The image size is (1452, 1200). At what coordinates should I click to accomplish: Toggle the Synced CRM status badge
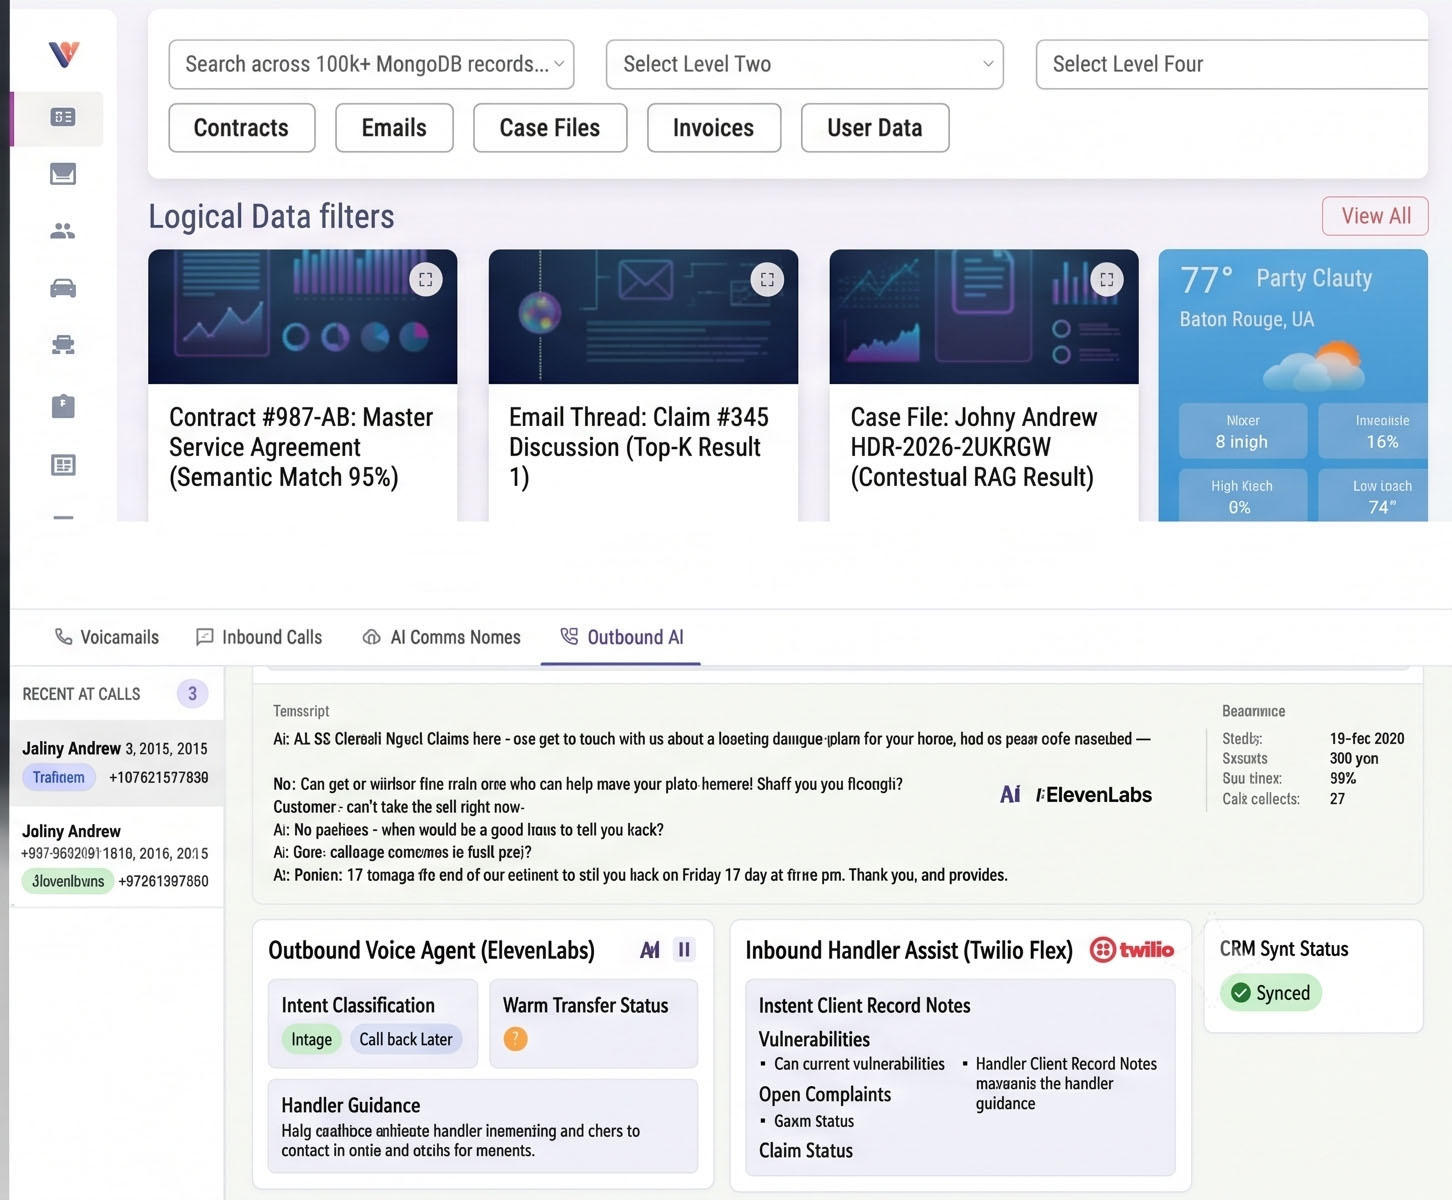[x=1270, y=993]
